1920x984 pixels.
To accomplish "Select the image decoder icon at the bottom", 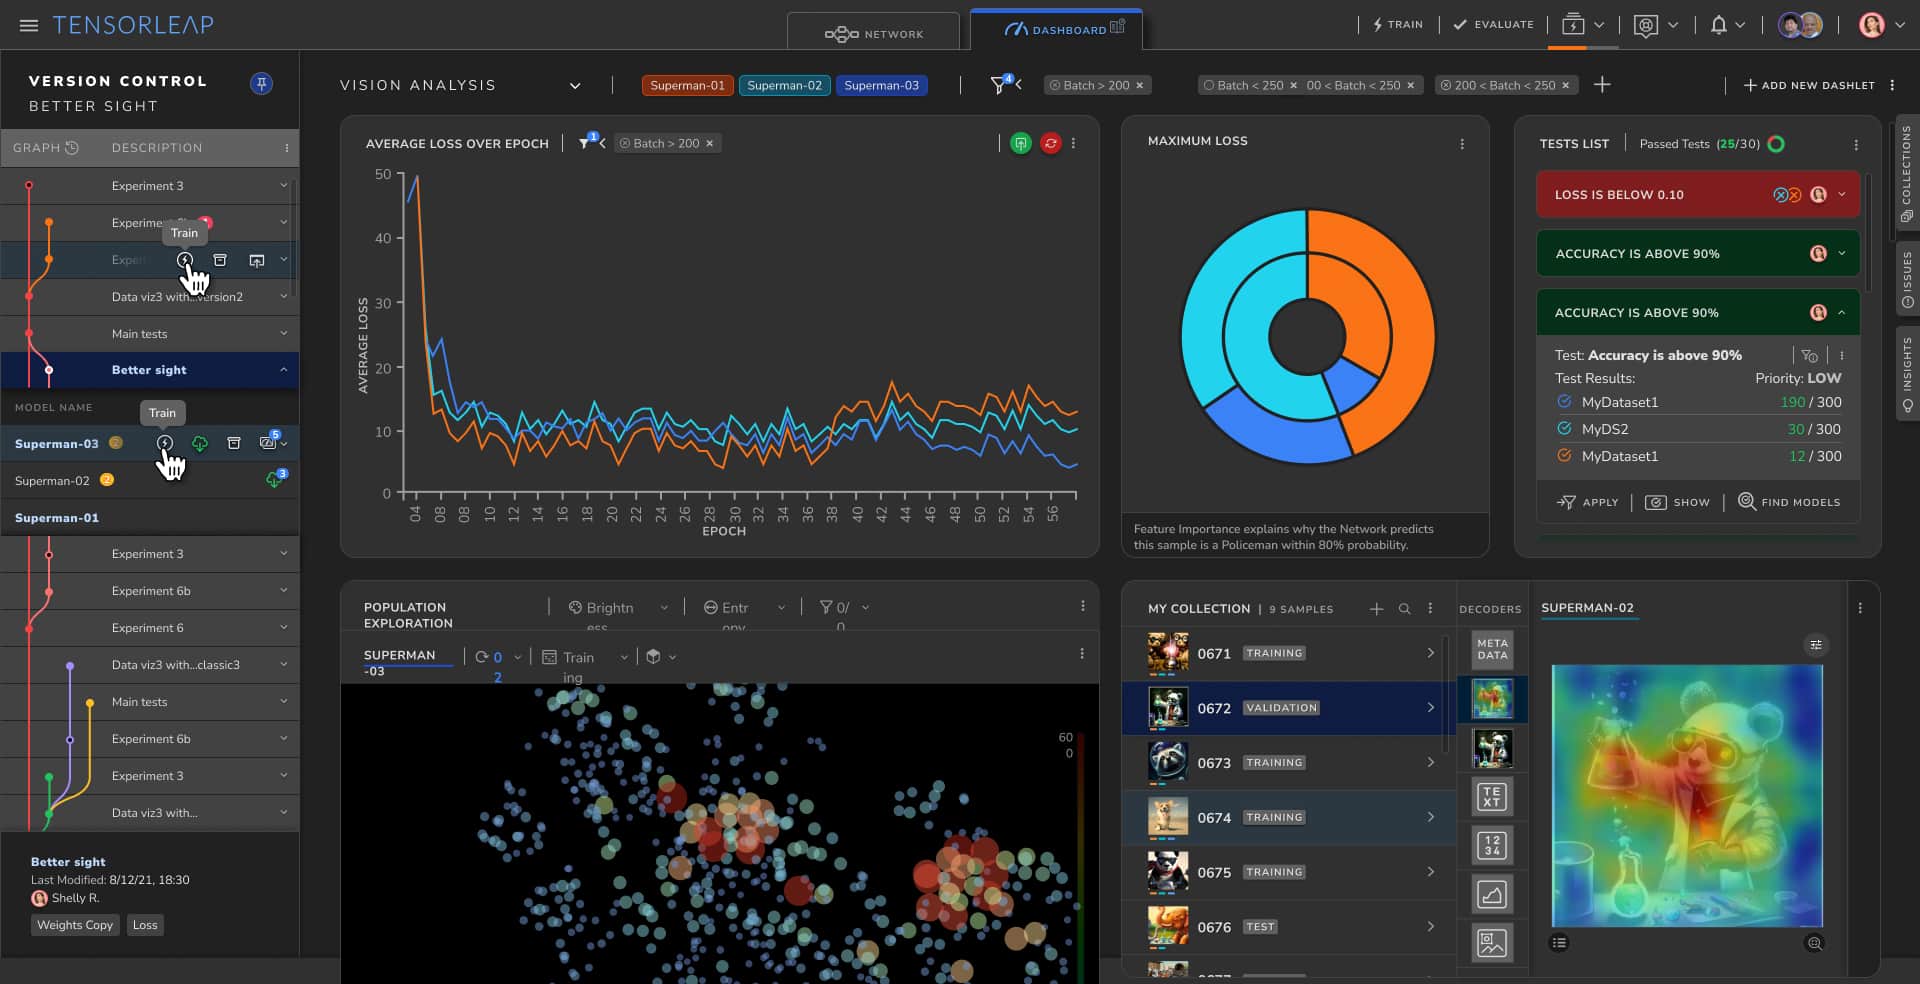I will pyautogui.click(x=1492, y=943).
